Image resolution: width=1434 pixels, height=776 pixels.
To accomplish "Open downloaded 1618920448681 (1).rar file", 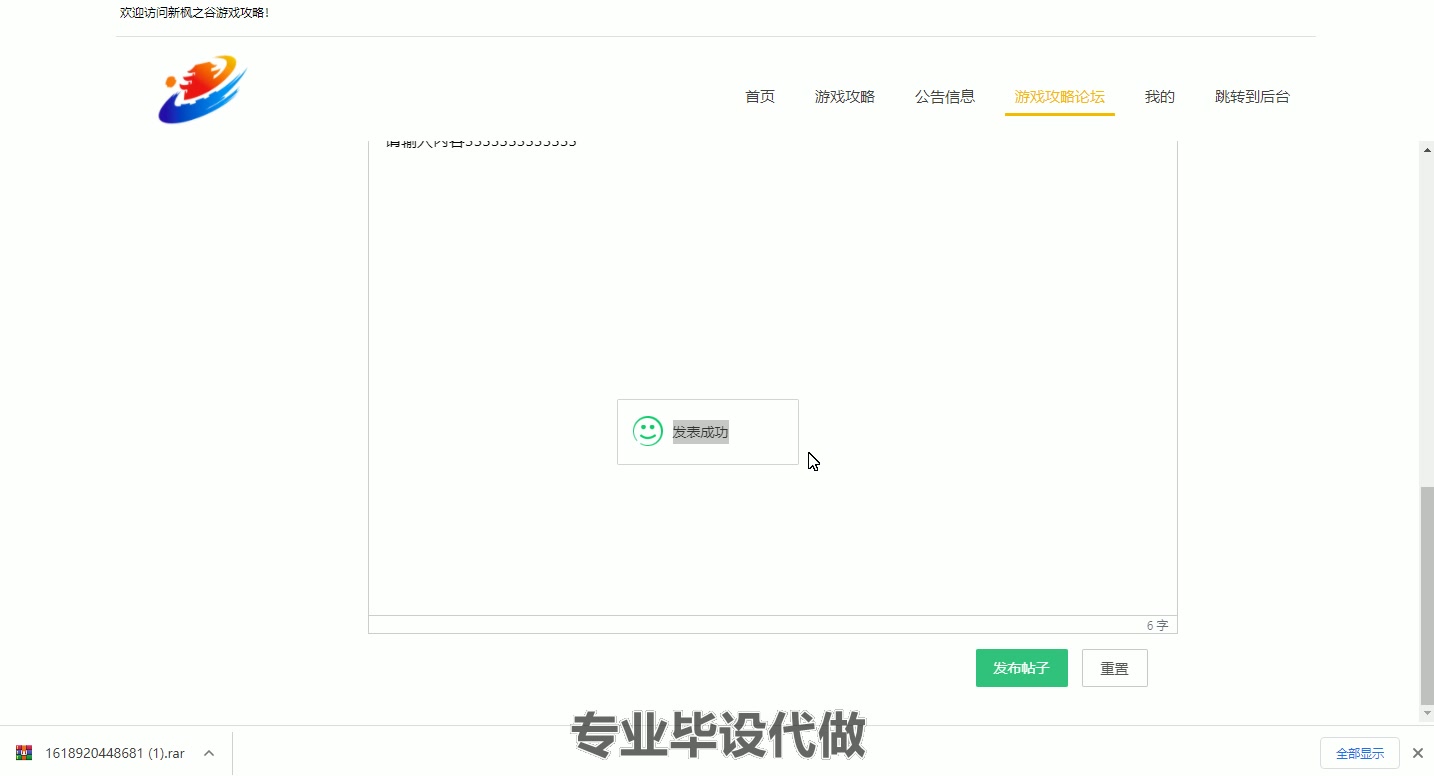I will (x=115, y=753).
